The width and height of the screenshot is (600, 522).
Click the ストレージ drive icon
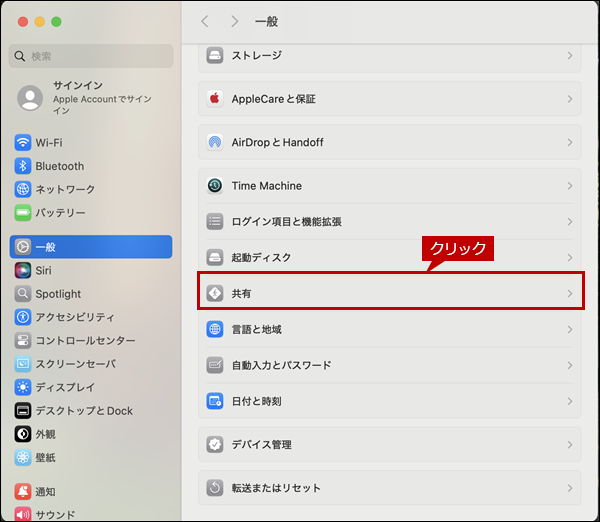point(215,55)
